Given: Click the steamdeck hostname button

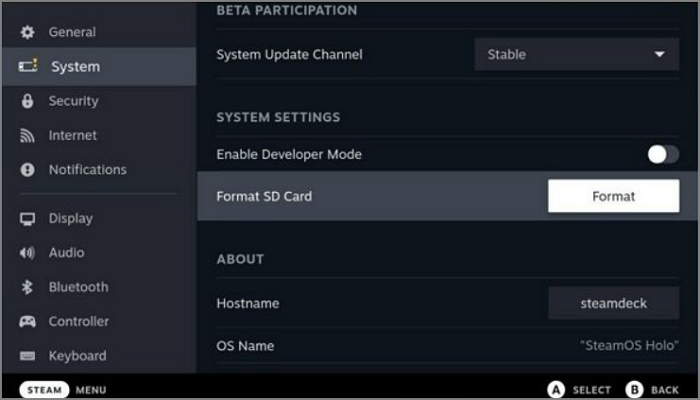Looking at the screenshot, I should tap(613, 303).
